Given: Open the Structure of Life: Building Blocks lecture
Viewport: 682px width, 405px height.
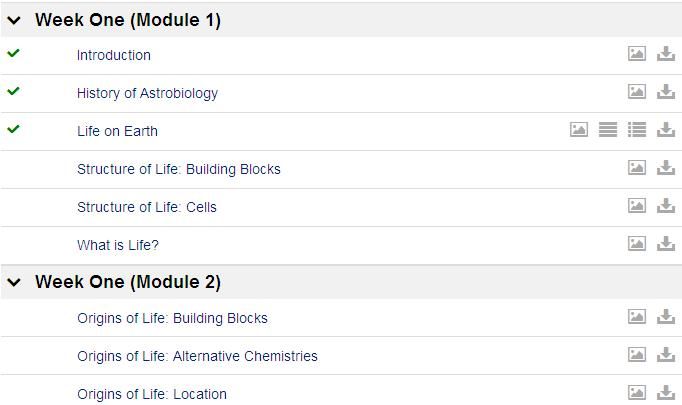Looking at the screenshot, I should [x=178, y=169].
